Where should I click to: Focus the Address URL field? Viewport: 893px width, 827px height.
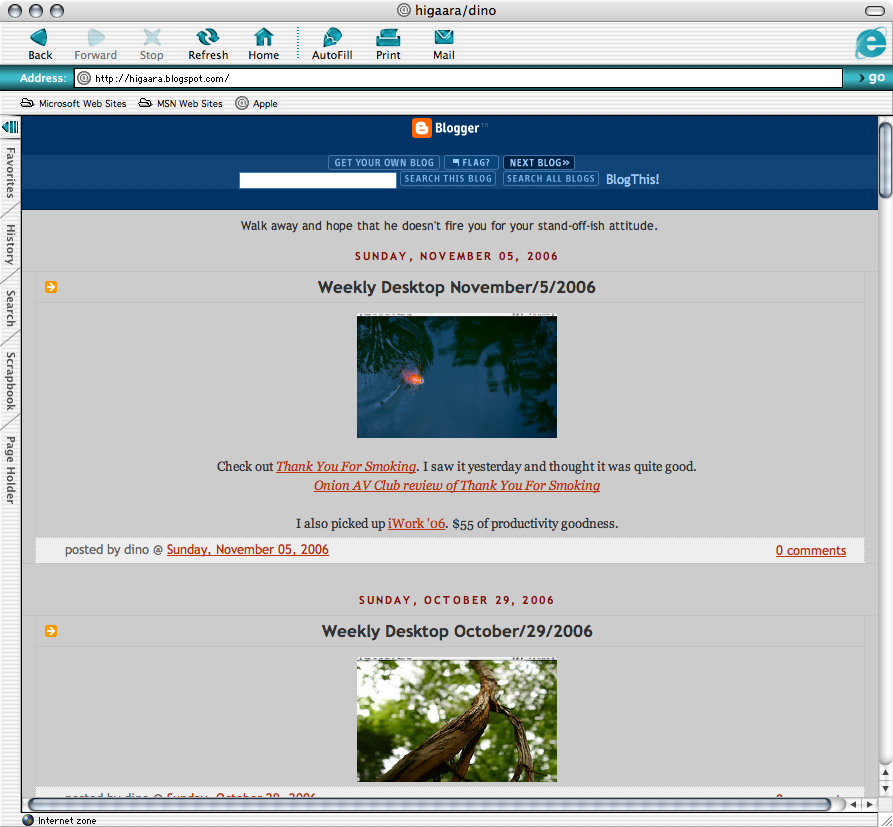click(458, 78)
